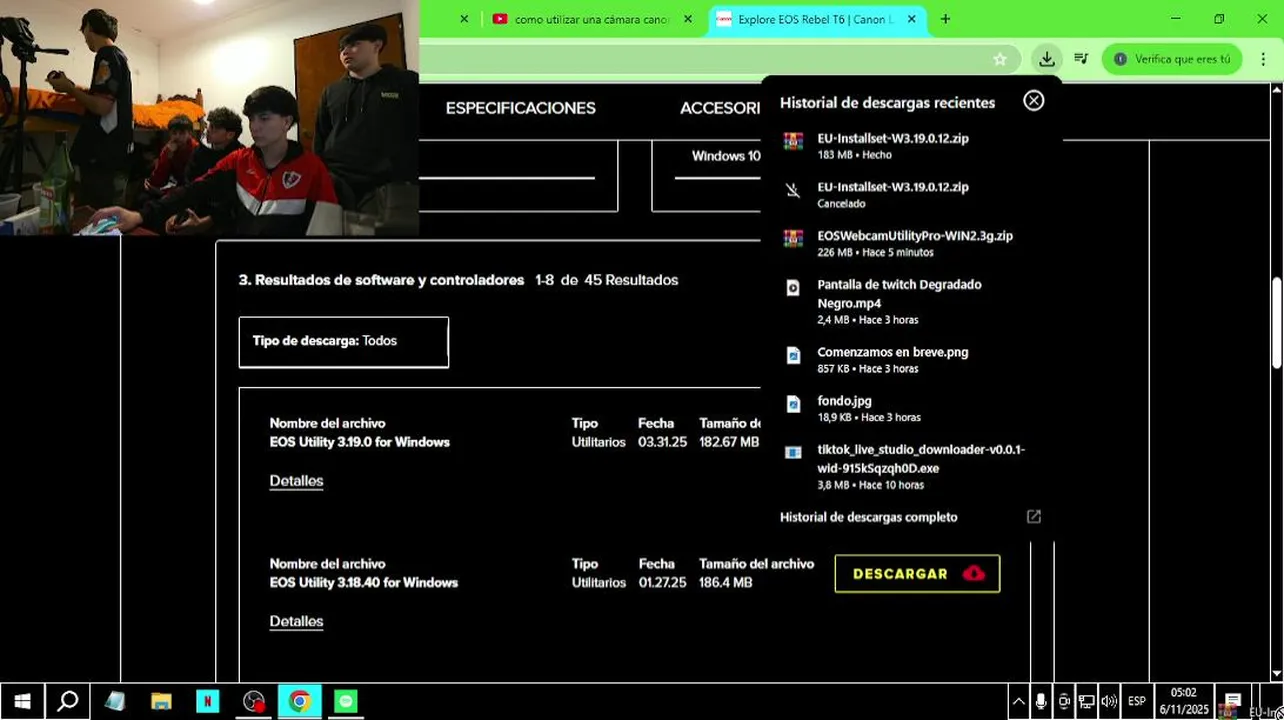Click EOS Utility 3.18.40 for Windows file name
This screenshot has width=1284, height=720.
(364, 583)
